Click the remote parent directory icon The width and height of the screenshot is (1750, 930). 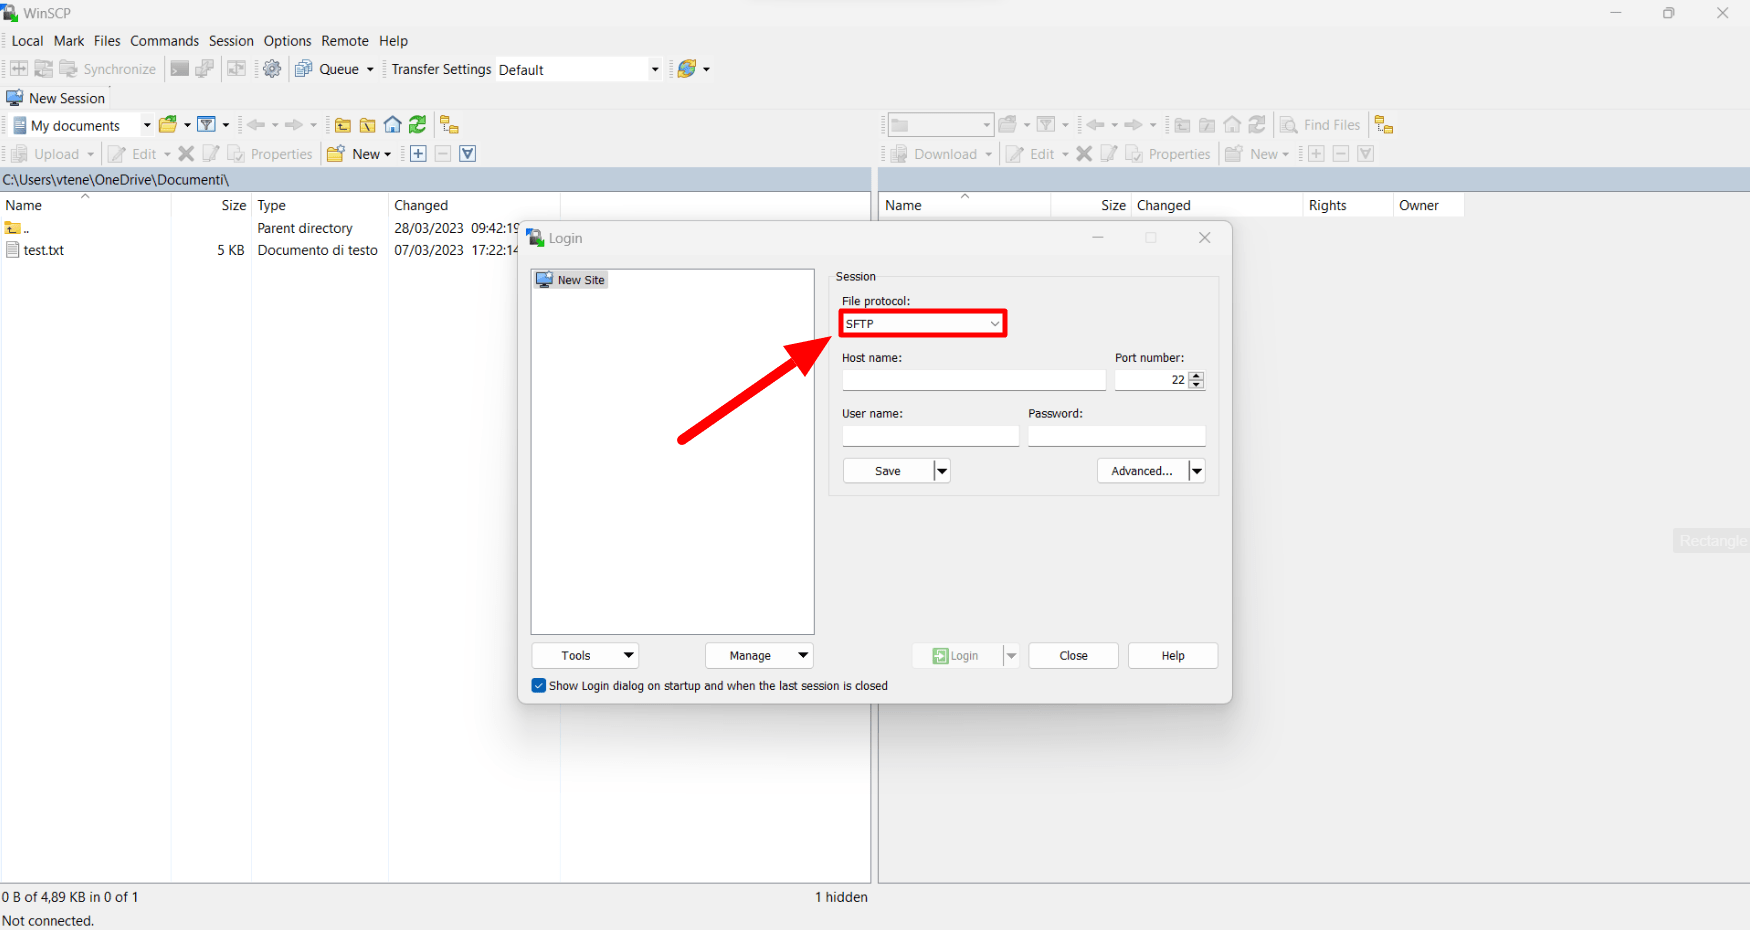tap(1183, 125)
